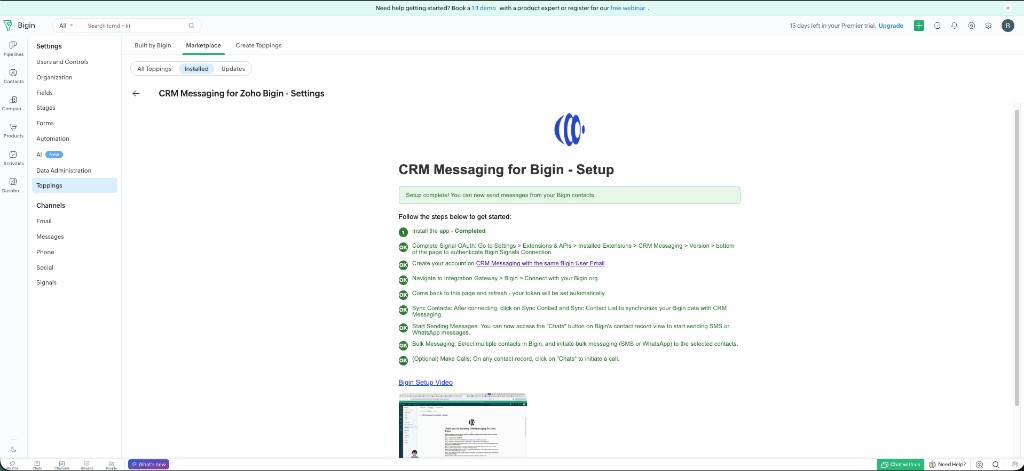Click CRM Messaging for Zoho Bigin - Settings title
This screenshot has height=471, width=1024.
tap(242, 93)
